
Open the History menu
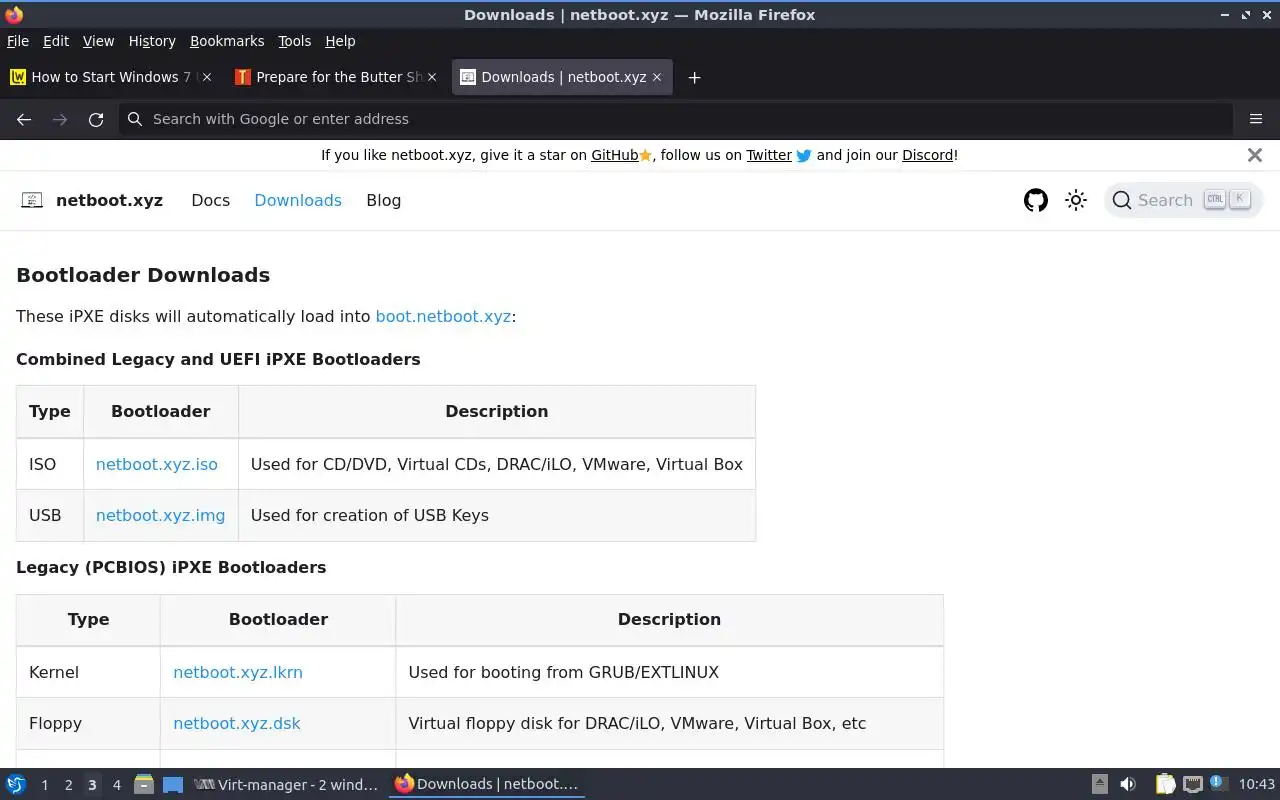(152, 41)
